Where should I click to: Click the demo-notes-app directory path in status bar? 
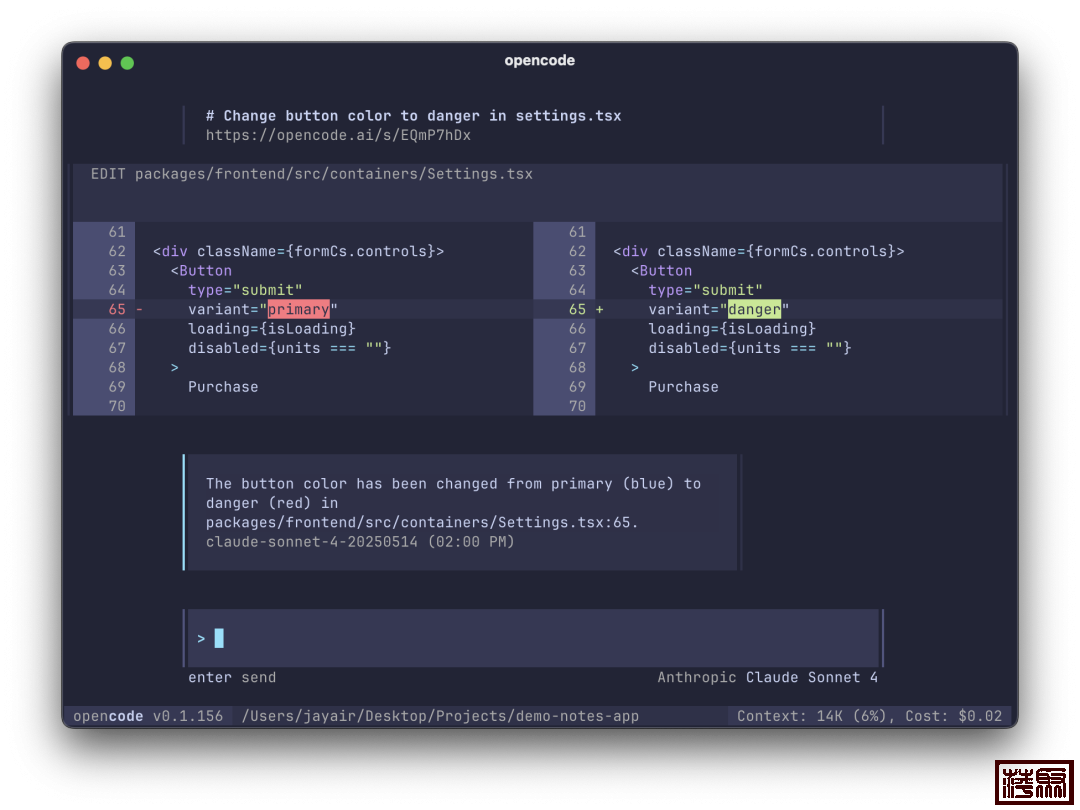440,716
